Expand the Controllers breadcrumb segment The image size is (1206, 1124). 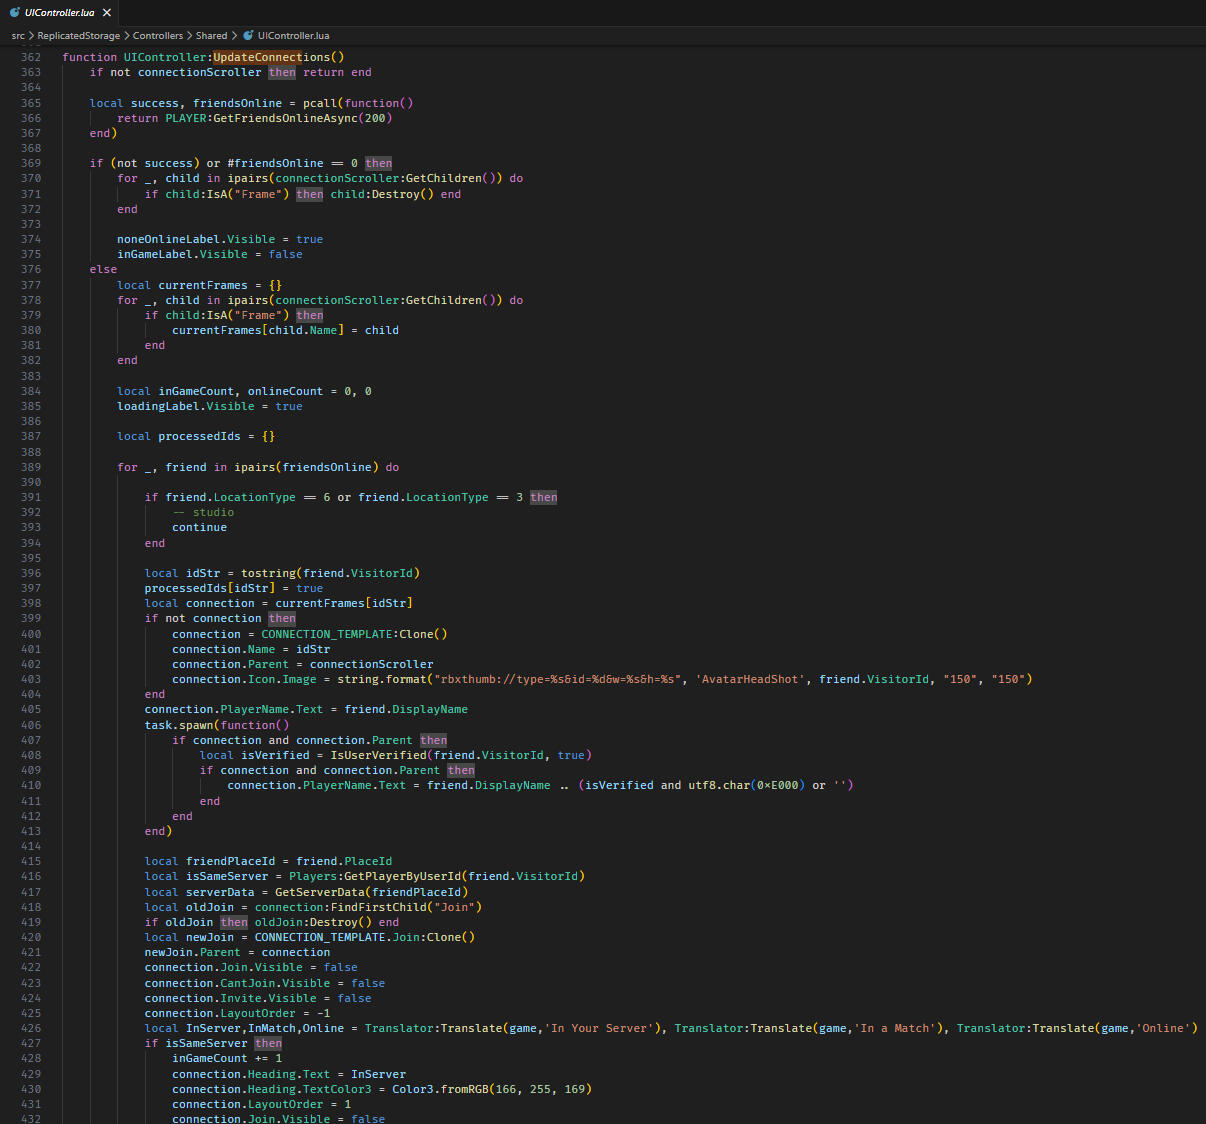point(157,36)
